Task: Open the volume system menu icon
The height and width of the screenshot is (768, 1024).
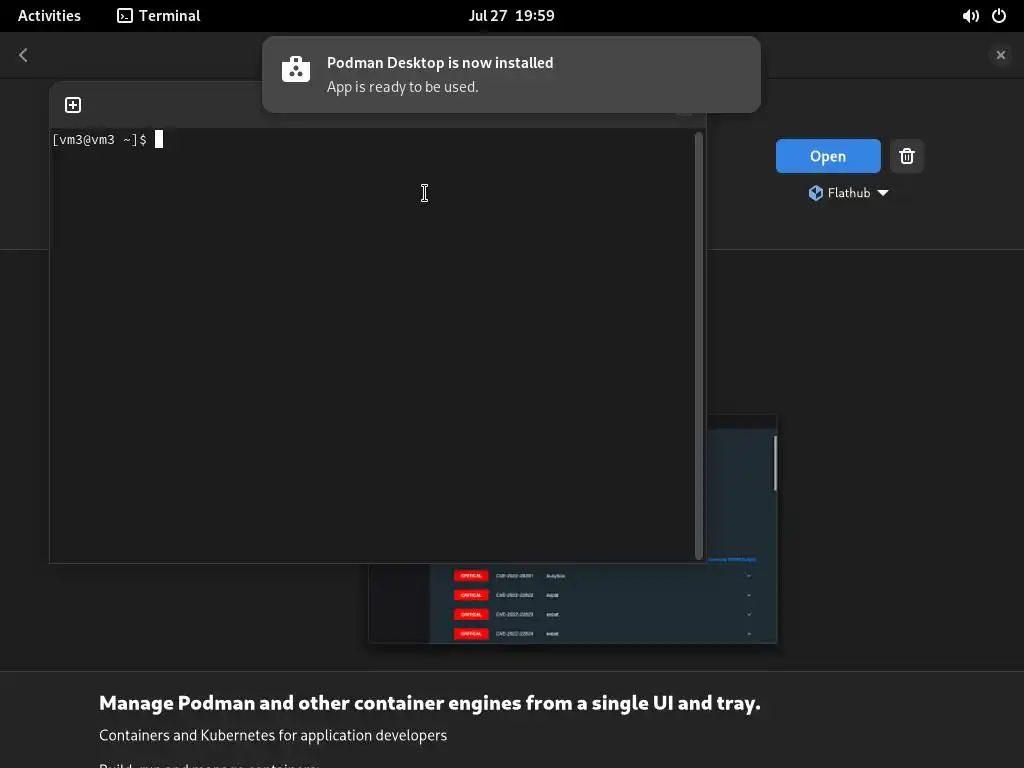Action: click(970, 16)
